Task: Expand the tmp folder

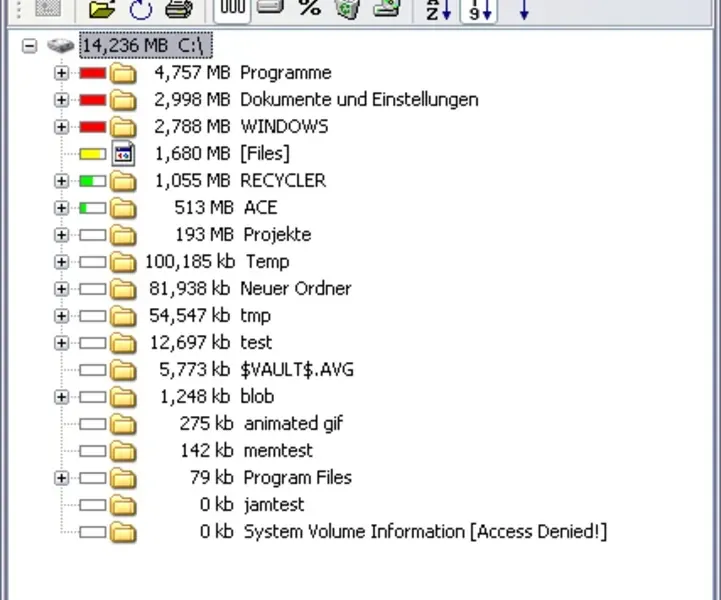Action: 61,316
